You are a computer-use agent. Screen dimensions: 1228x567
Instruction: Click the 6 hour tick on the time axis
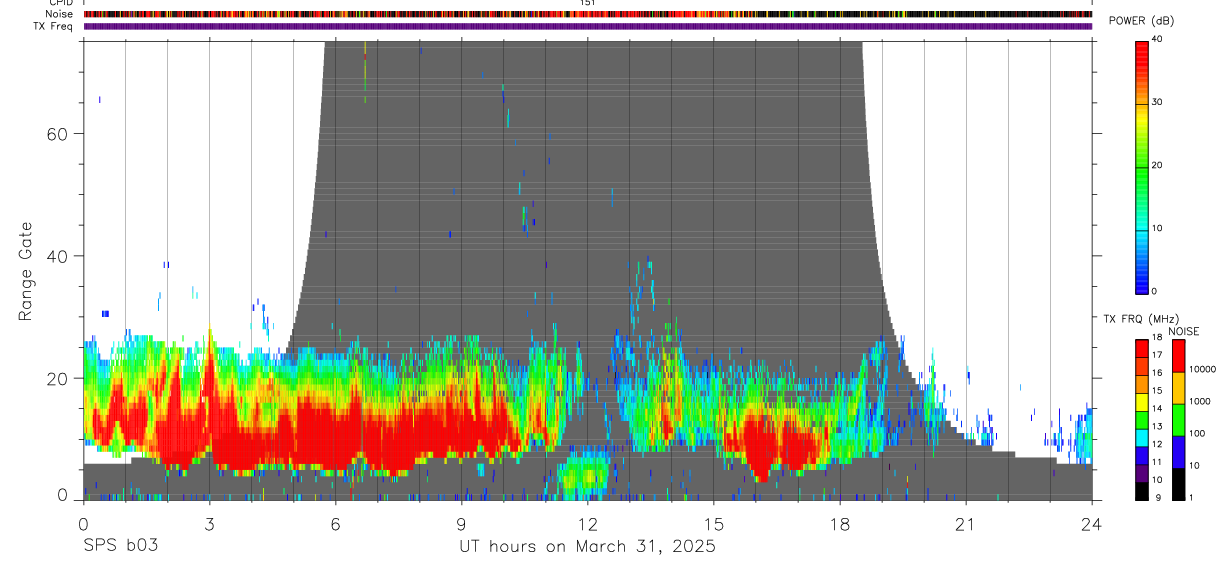tap(335, 524)
